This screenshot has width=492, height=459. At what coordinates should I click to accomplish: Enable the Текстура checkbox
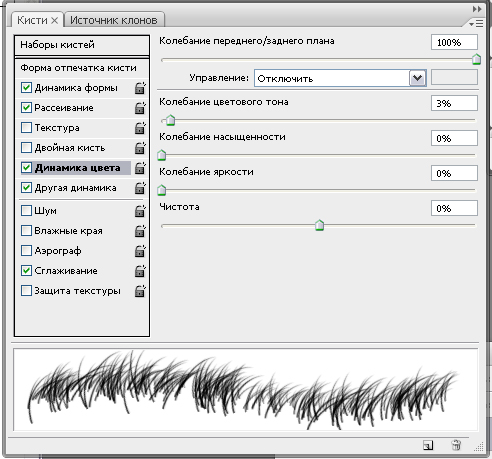pos(26,128)
